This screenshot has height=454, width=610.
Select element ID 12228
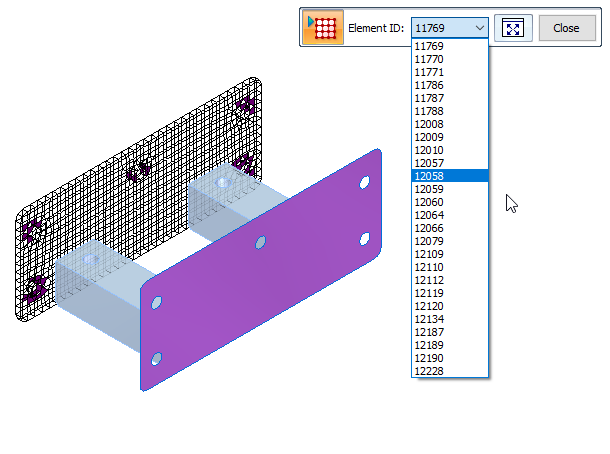[450, 371]
